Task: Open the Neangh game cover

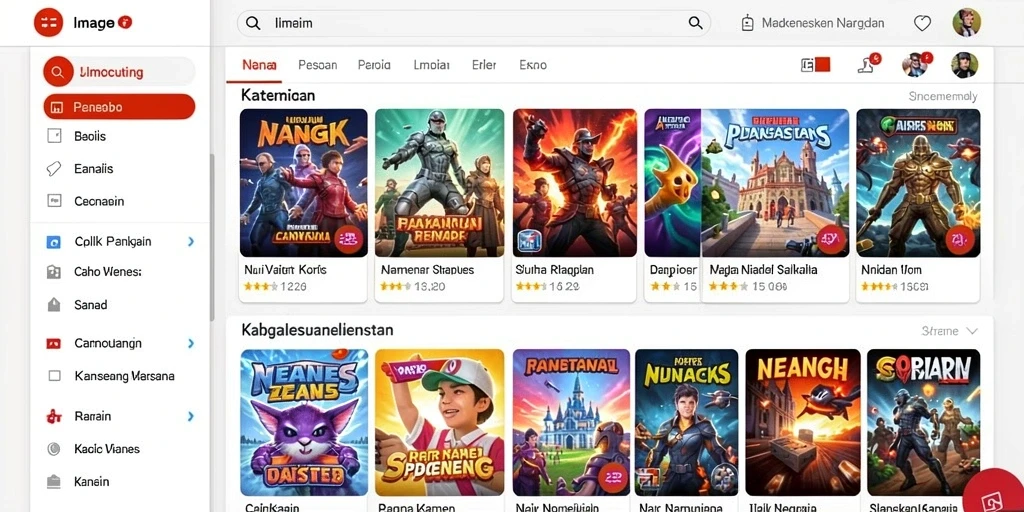Action: 803,423
